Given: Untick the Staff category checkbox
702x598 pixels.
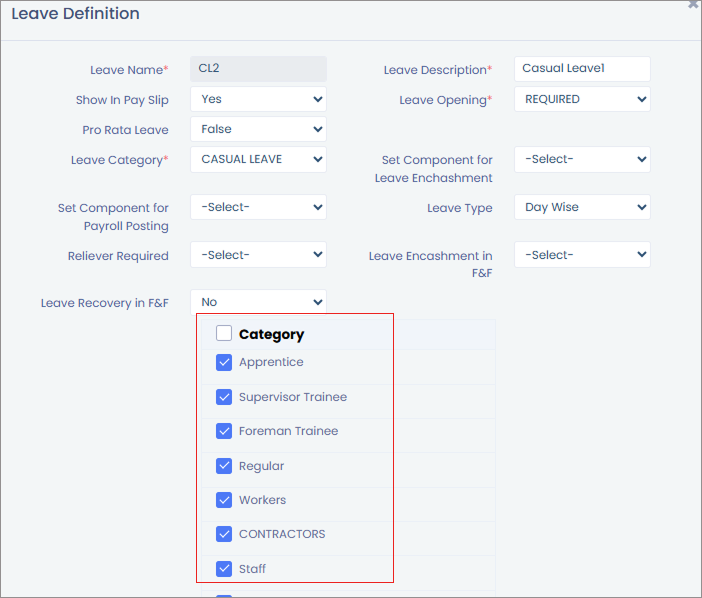Looking at the screenshot, I should [224, 569].
